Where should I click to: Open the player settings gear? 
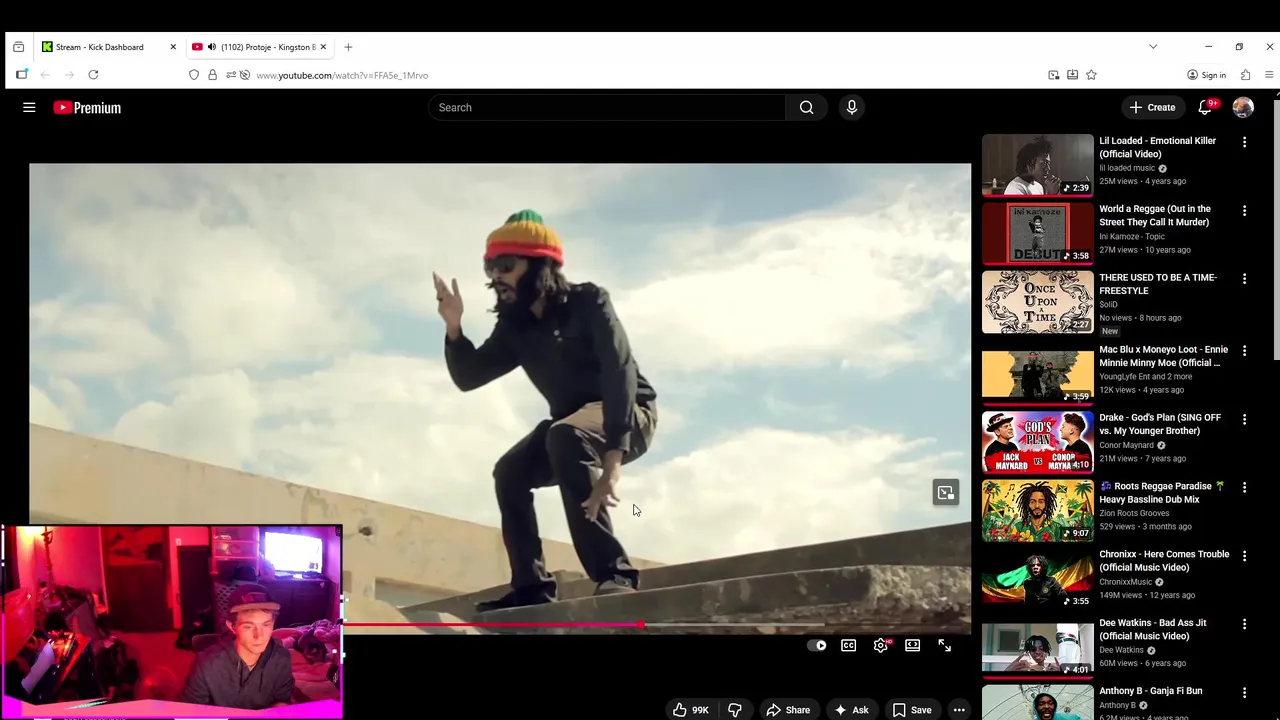click(881, 646)
